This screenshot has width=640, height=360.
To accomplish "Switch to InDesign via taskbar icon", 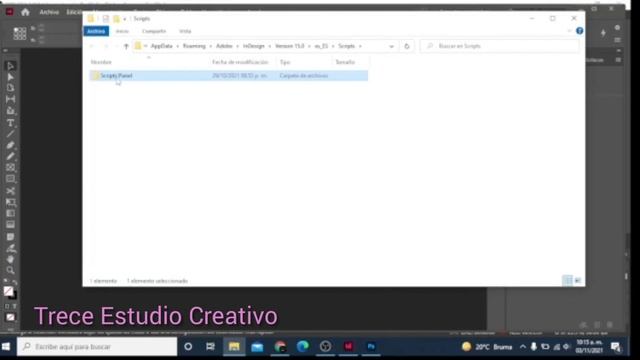I will (348, 347).
